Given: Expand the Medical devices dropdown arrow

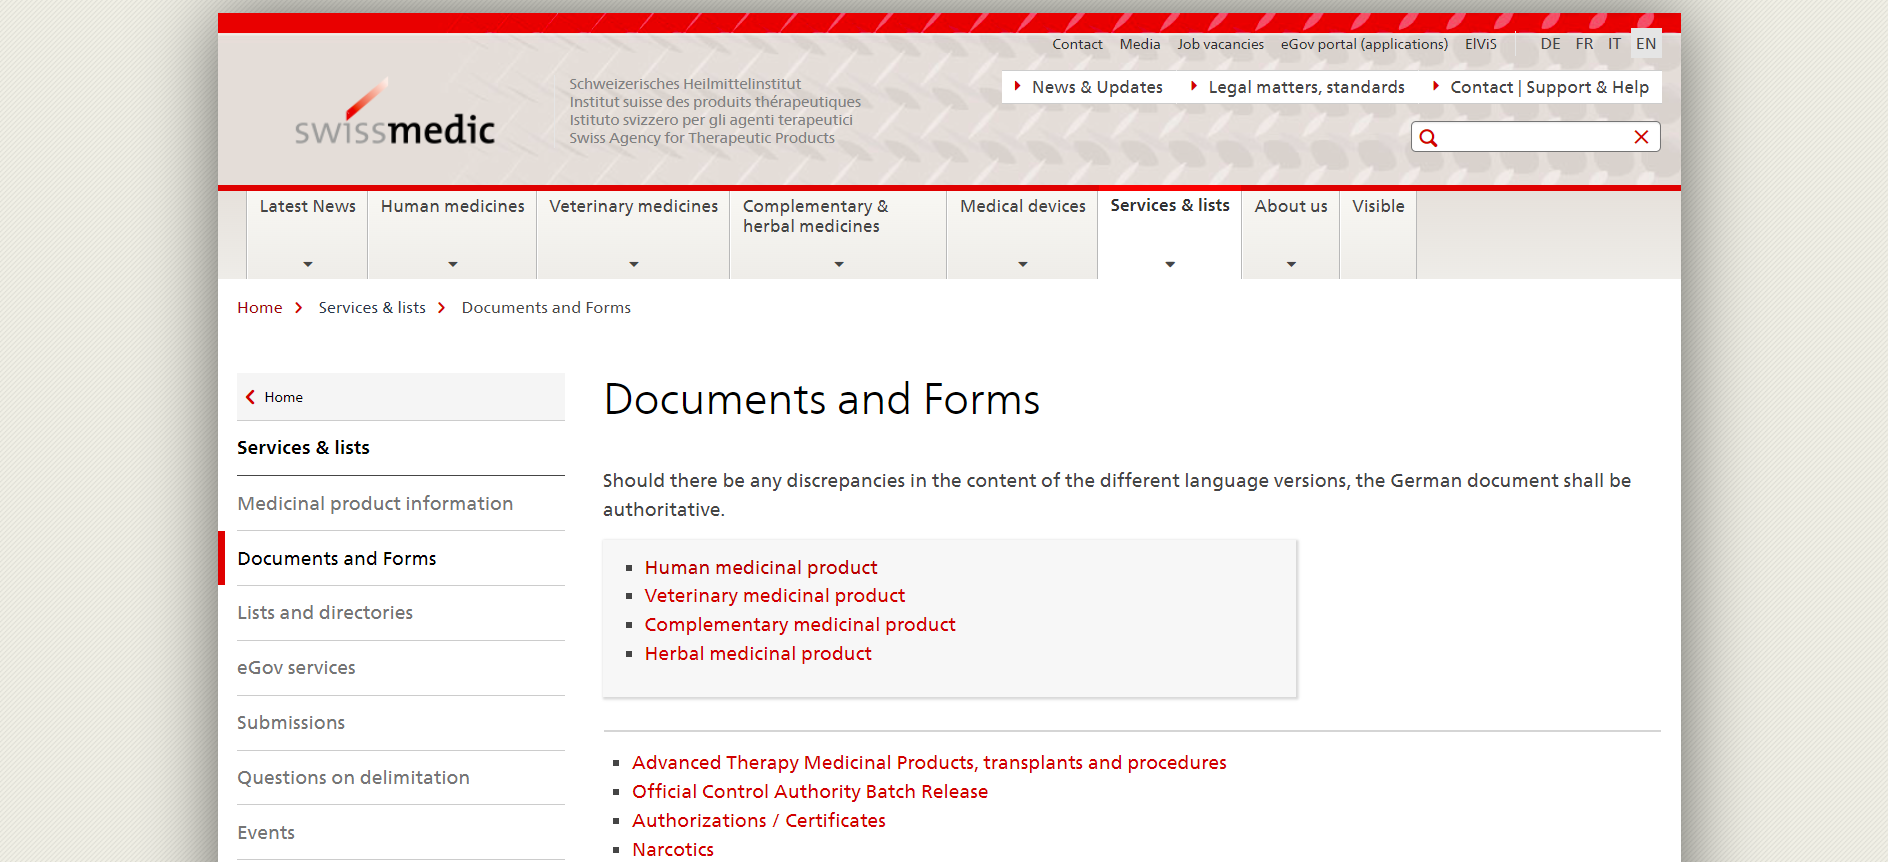Looking at the screenshot, I should pyautogui.click(x=1022, y=264).
